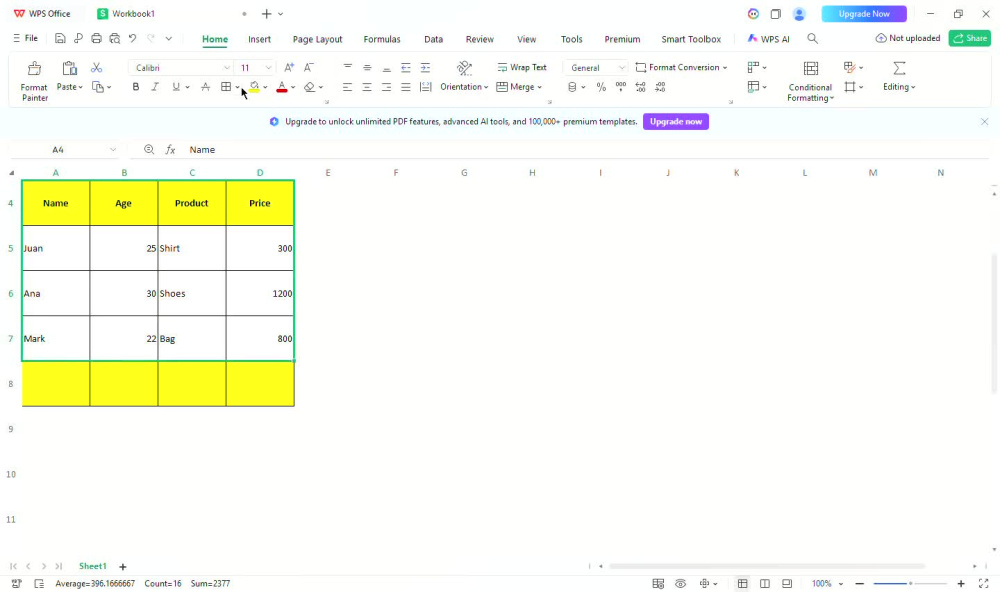Screen dimensions: 1000x592
Task: Open the Name Box A4 dropdown
Action: [x=113, y=149]
